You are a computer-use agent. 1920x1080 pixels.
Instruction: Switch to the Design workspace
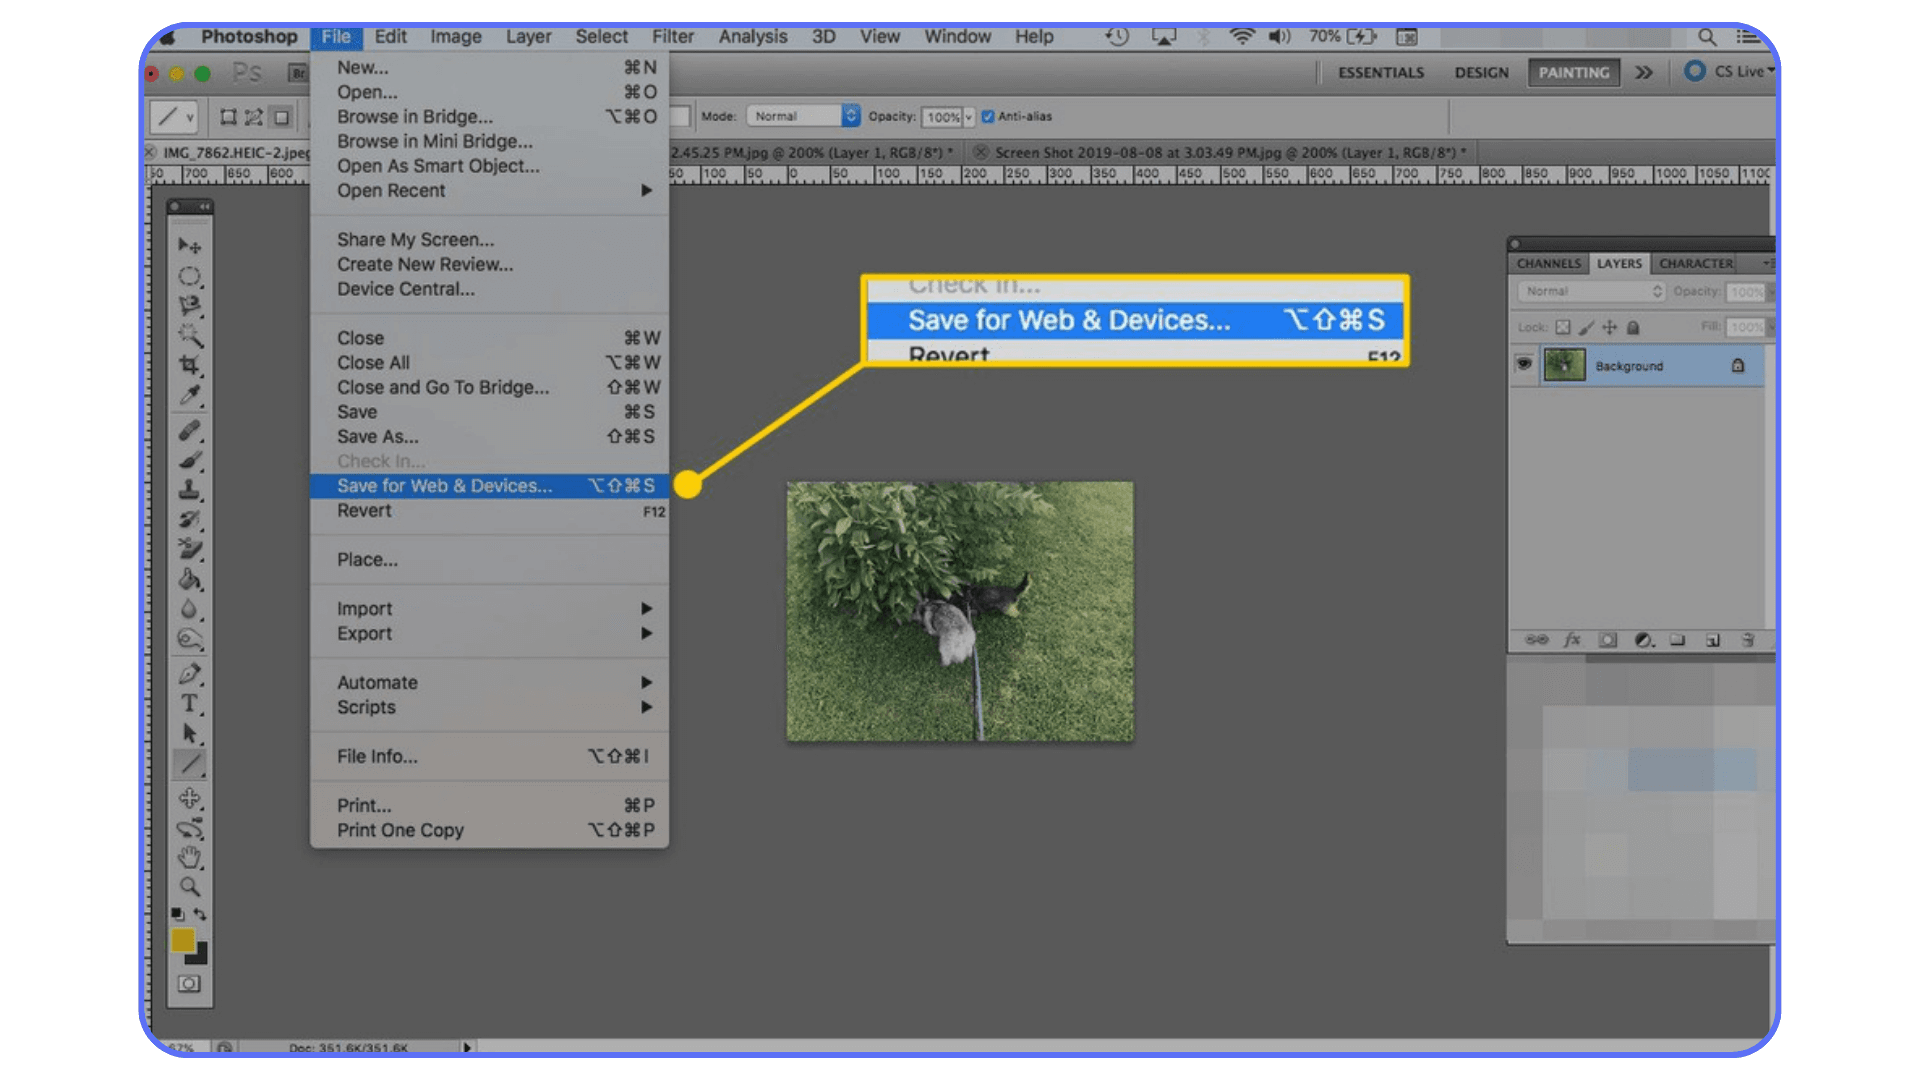(1481, 73)
